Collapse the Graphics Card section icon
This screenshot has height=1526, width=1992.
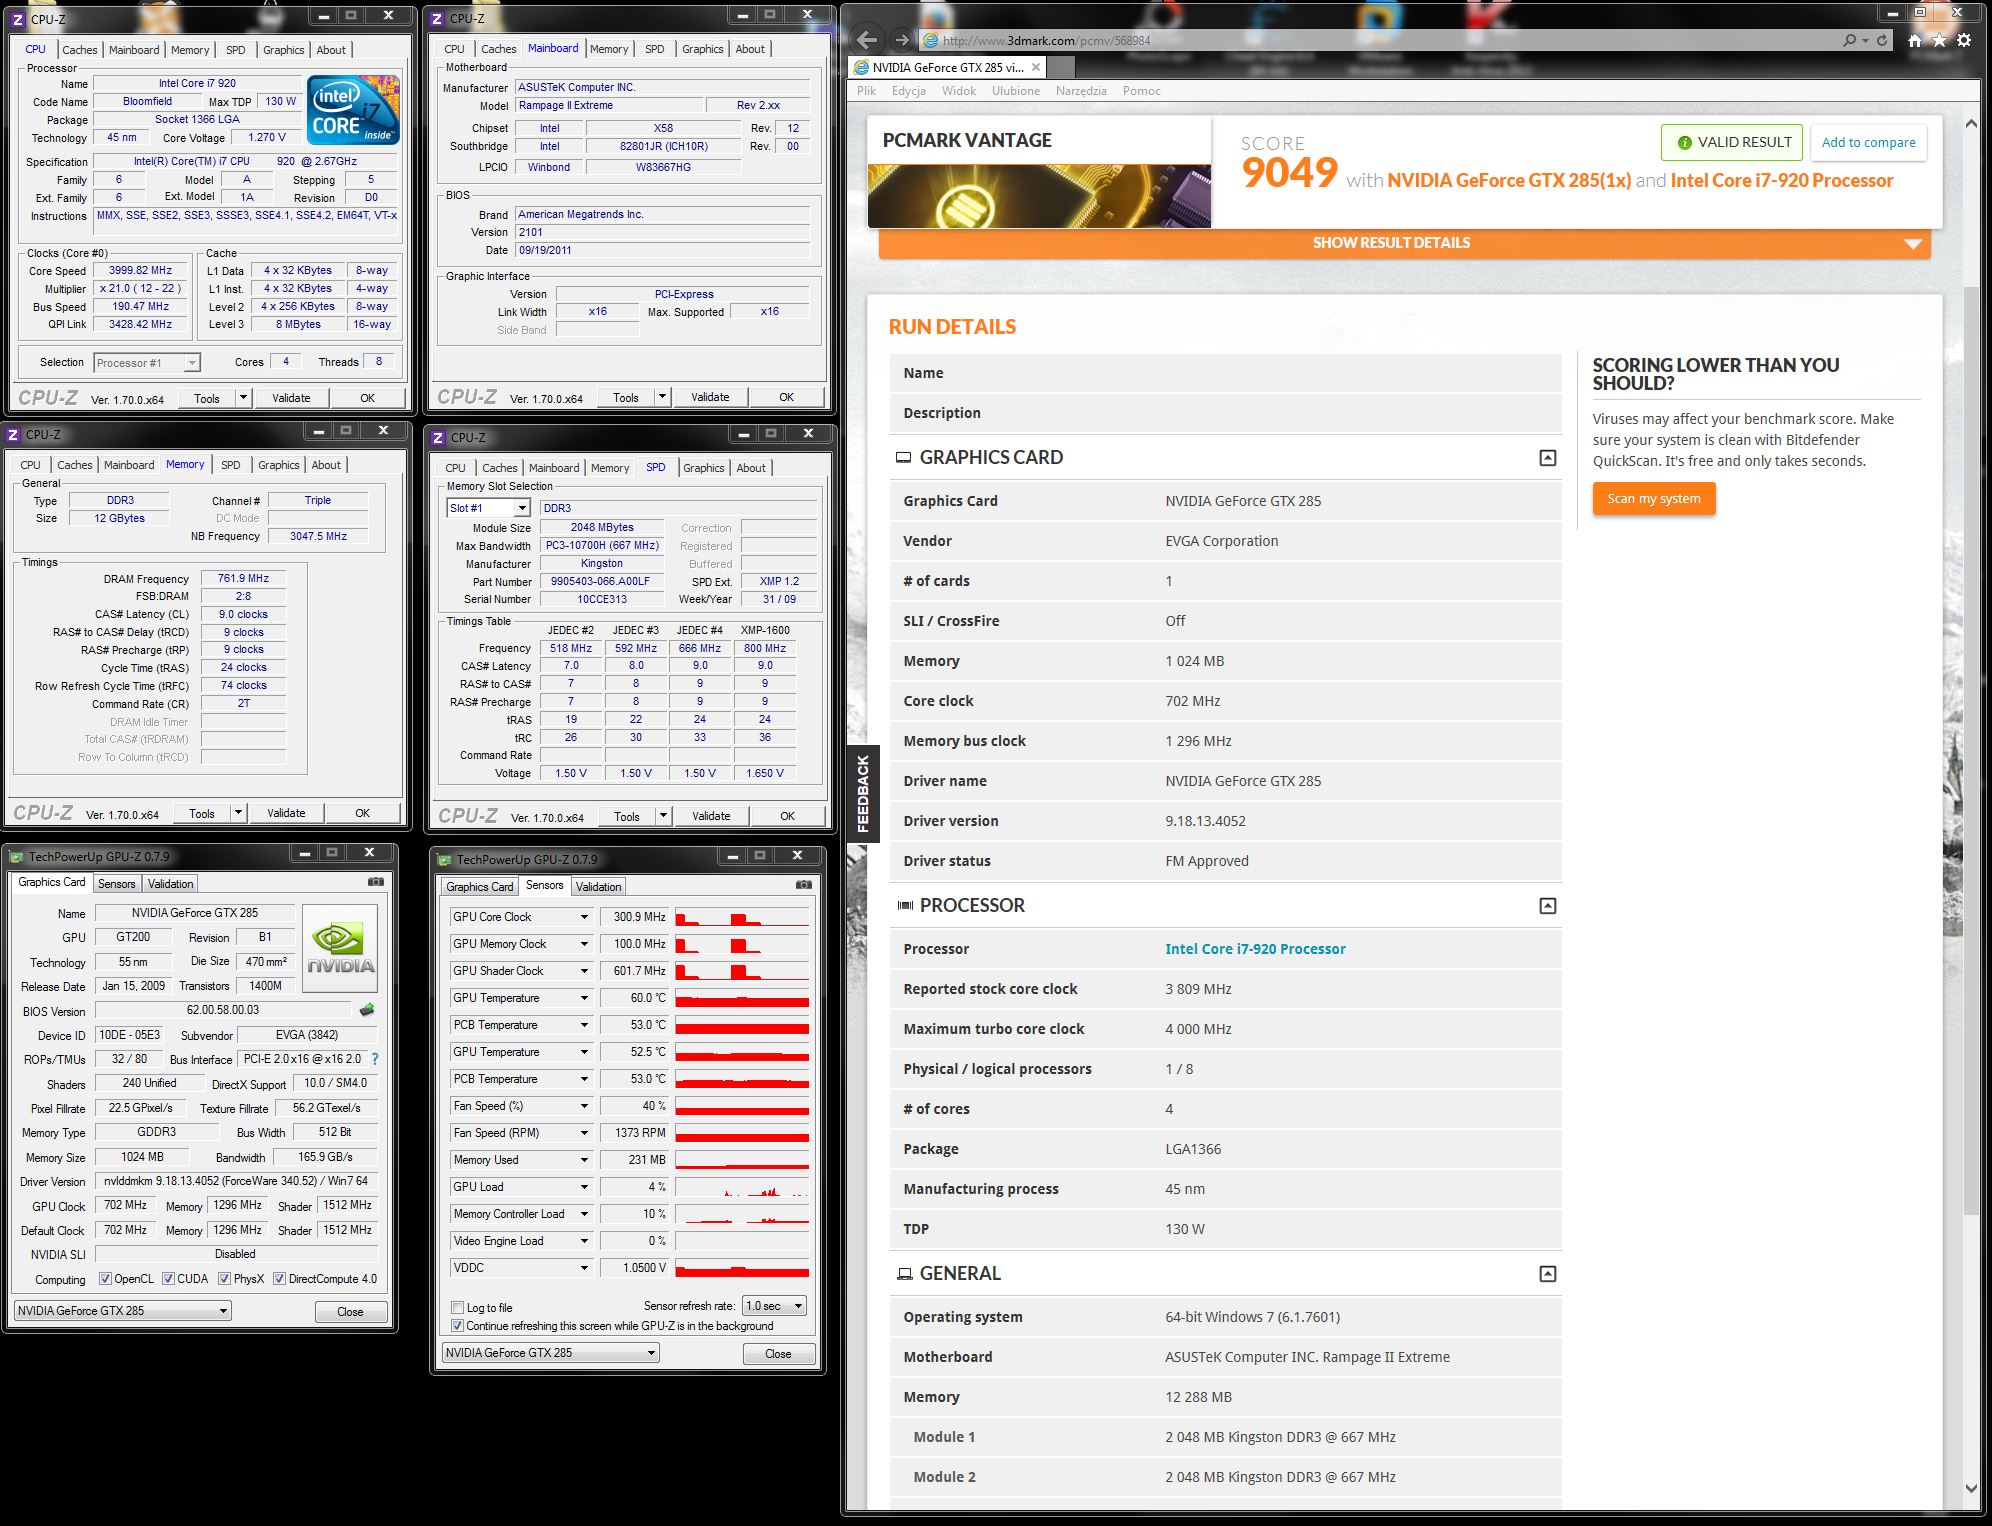1547,457
